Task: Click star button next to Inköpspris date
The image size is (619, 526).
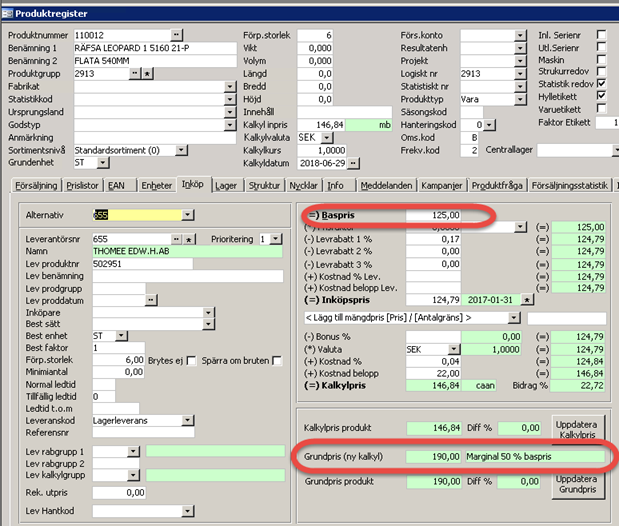Action: [x=527, y=300]
